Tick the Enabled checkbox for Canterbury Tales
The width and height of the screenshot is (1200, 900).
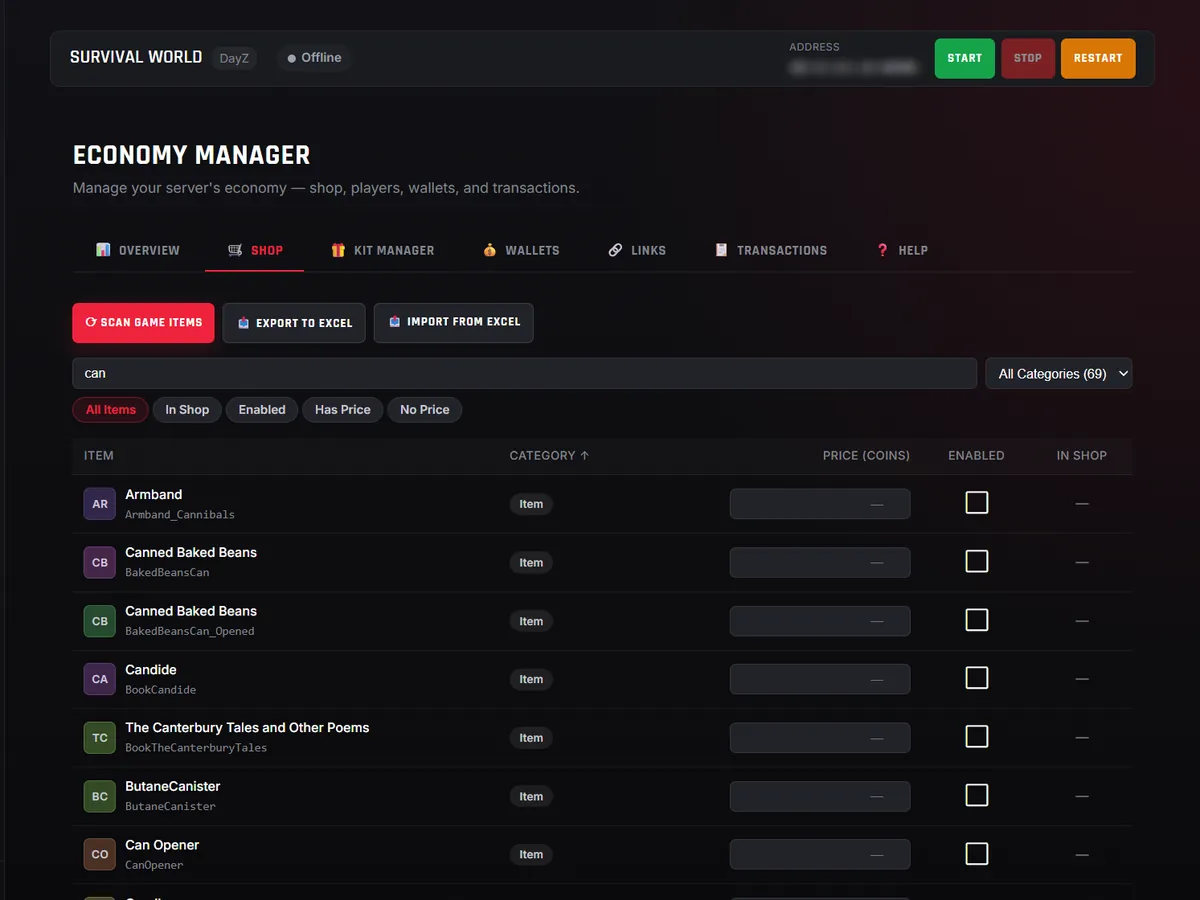click(977, 737)
